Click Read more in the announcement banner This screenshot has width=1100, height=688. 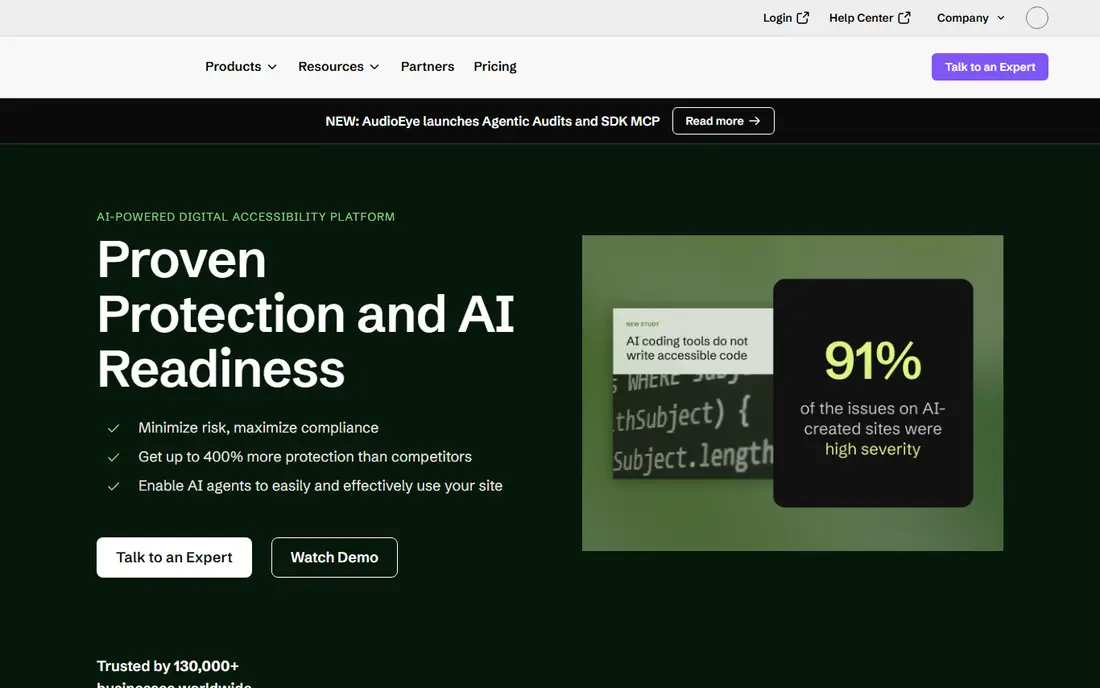[x=723, y=121]
